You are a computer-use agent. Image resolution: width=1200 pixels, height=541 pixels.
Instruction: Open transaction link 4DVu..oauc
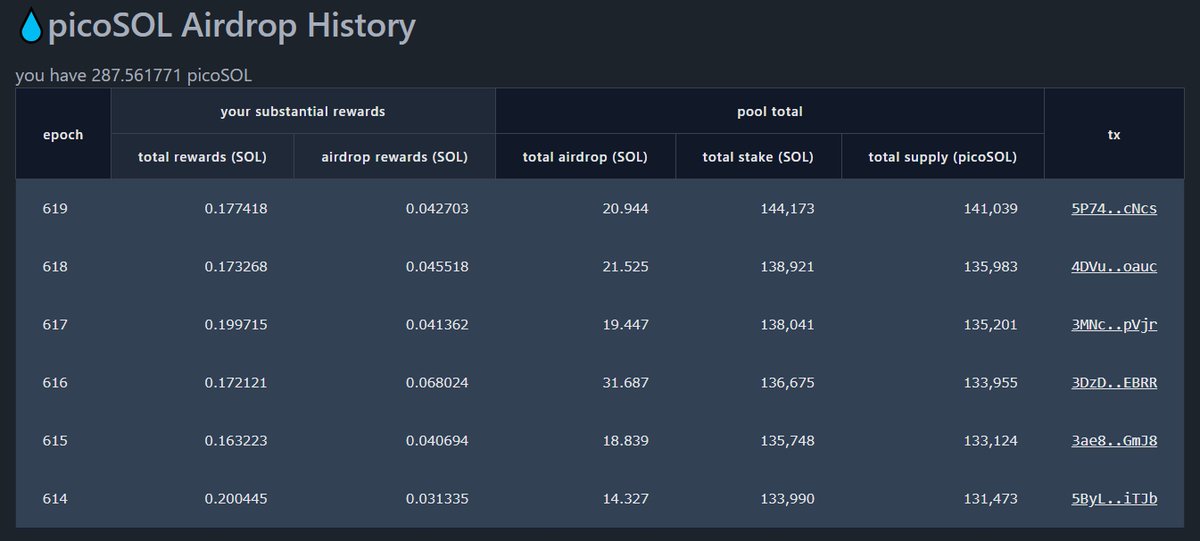1114,267
